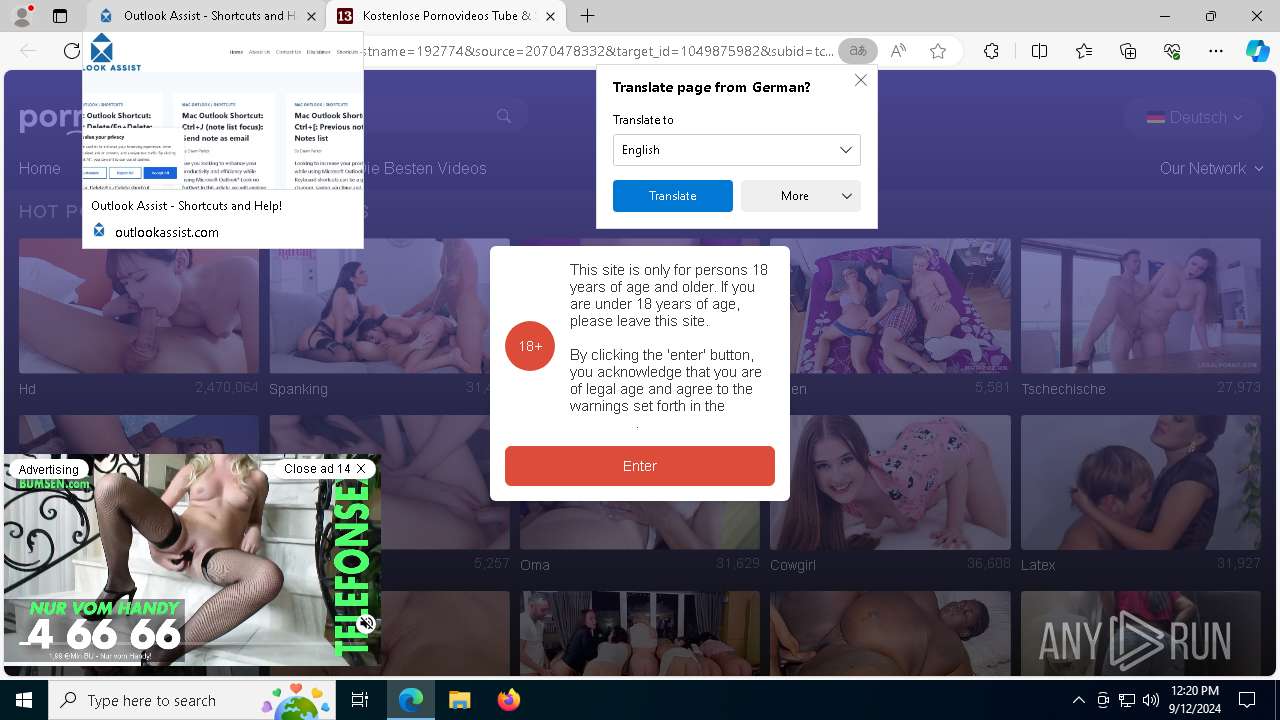
Task: Show hidden system tray icons
Action: click(1078, 700)
